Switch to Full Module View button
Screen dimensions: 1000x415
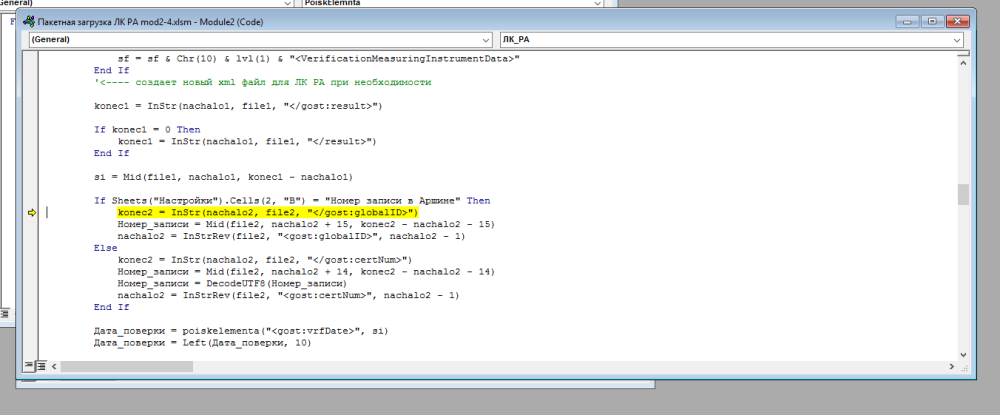(x=43, y=368)
